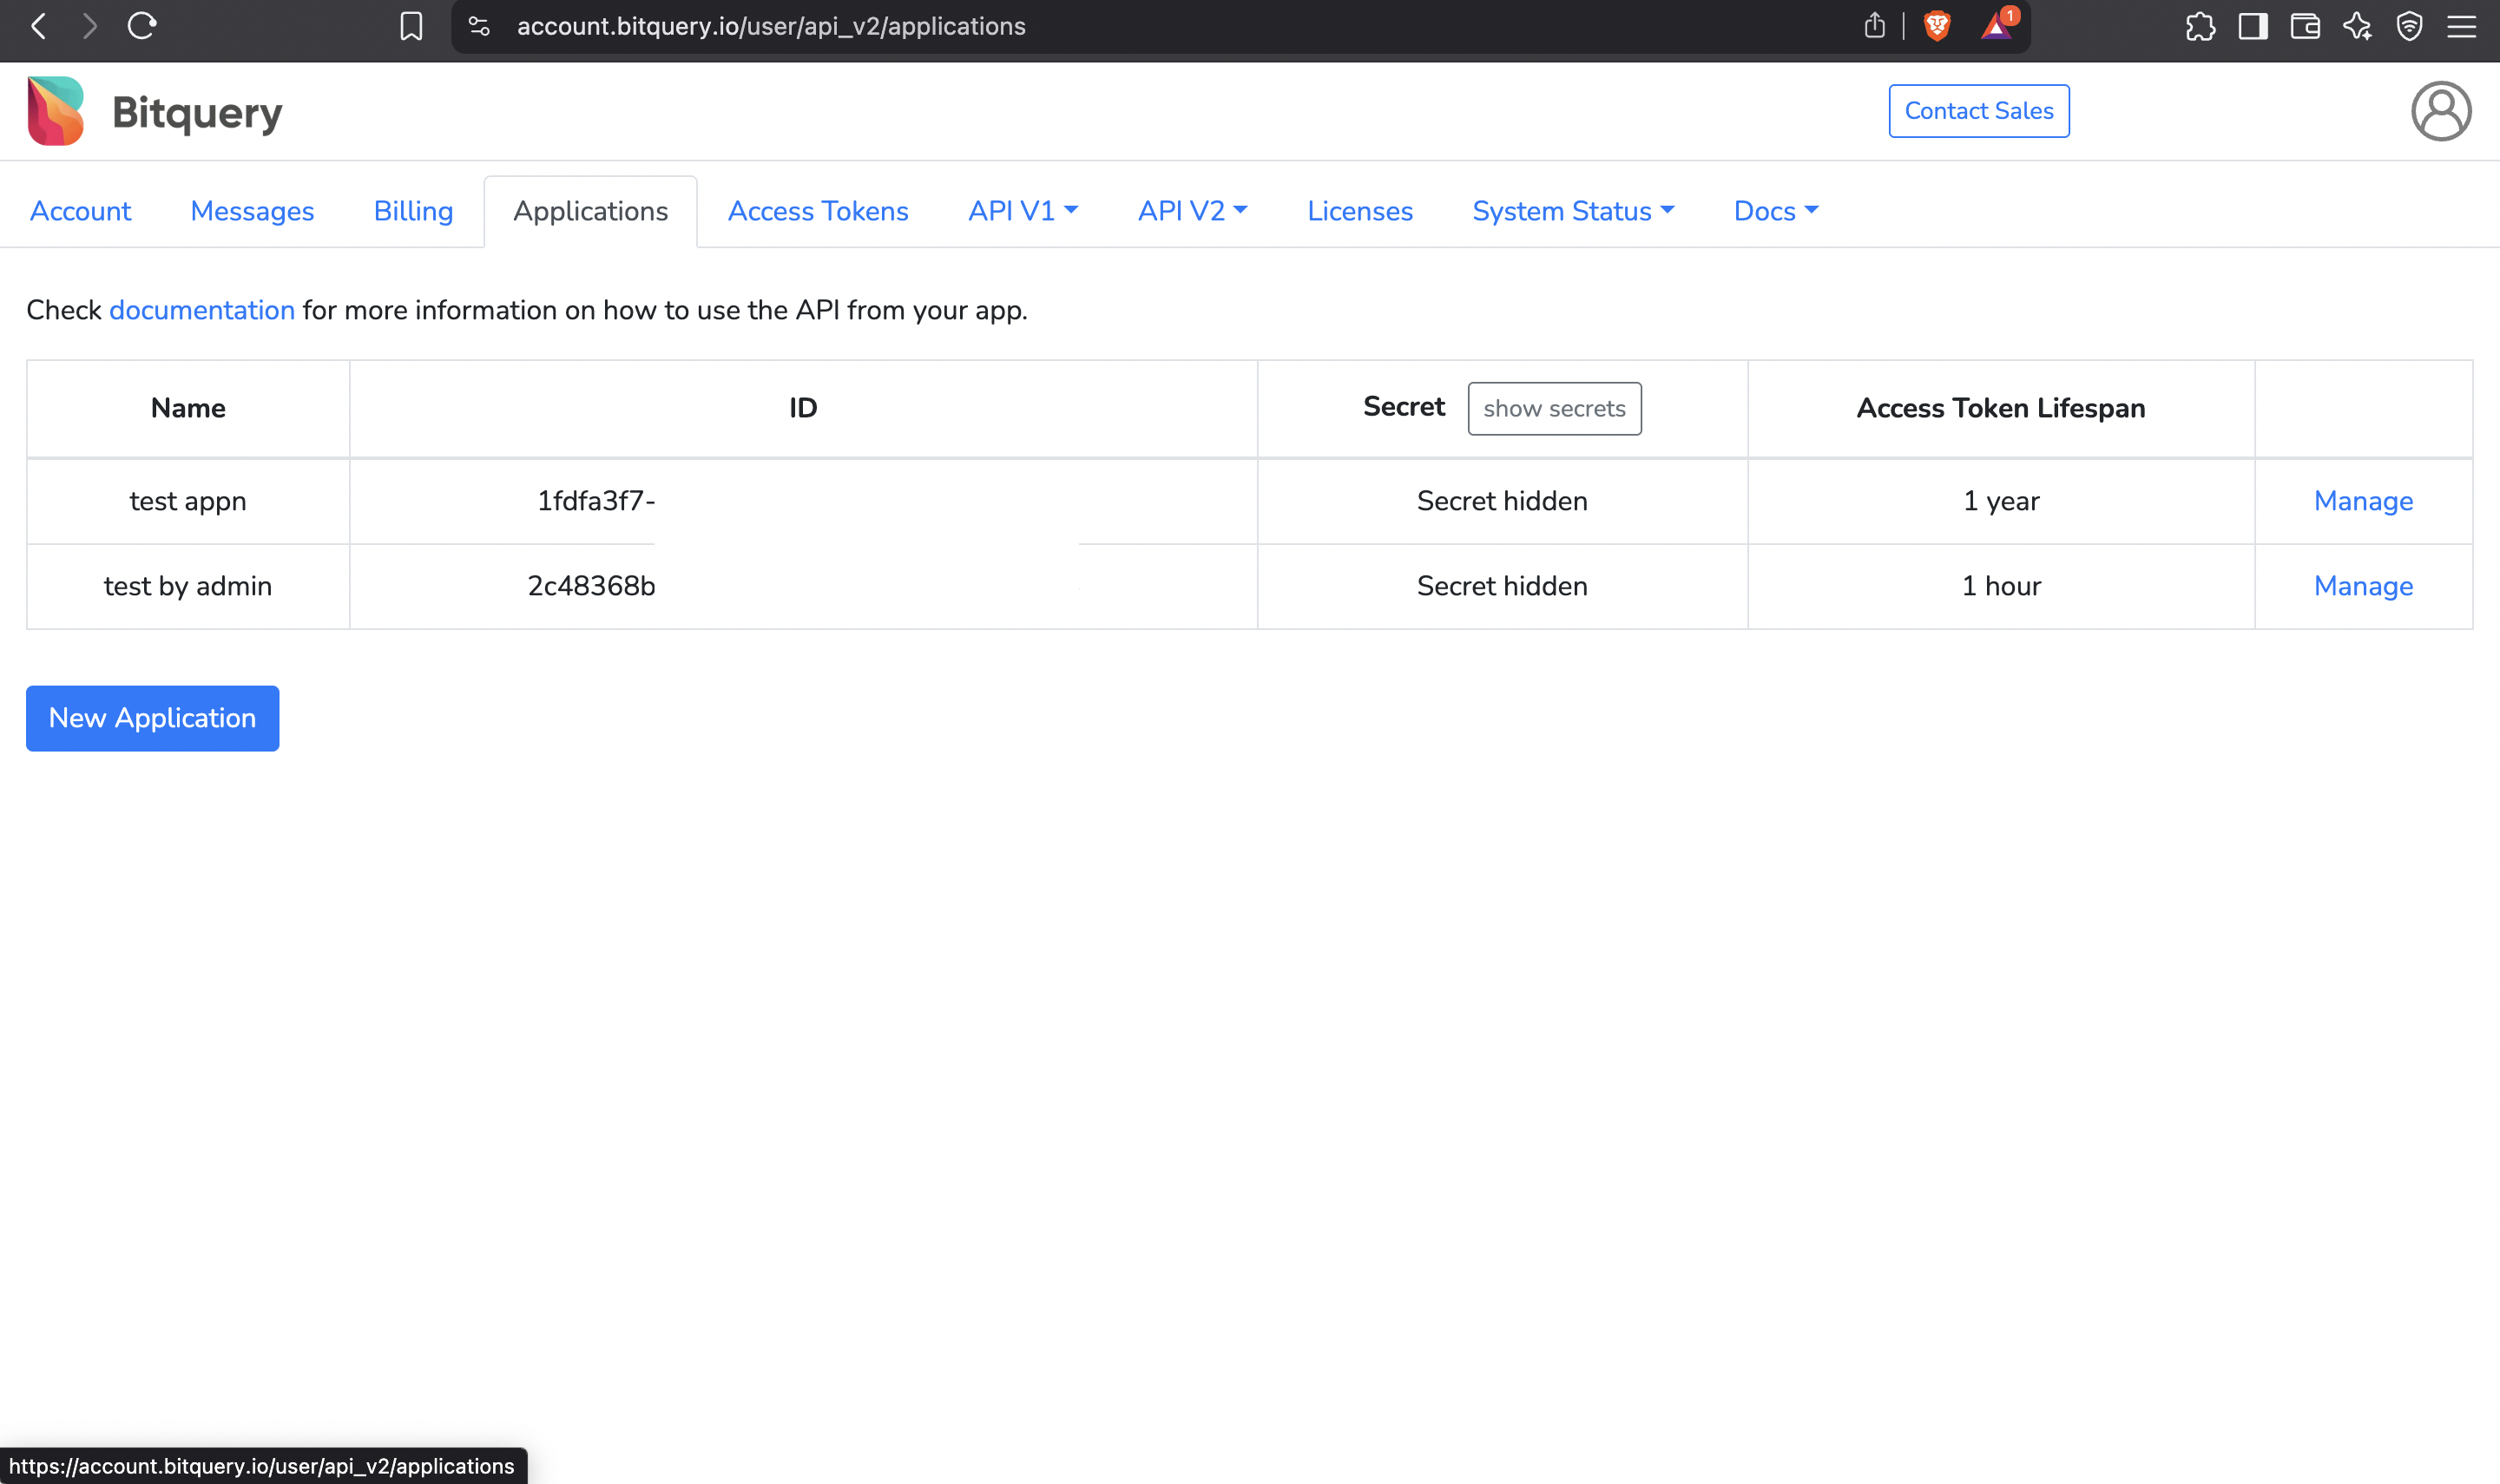Screen dimensions: 2500x1484
Task: Open Brave Shields lion icon
Action: point(1937,26)
